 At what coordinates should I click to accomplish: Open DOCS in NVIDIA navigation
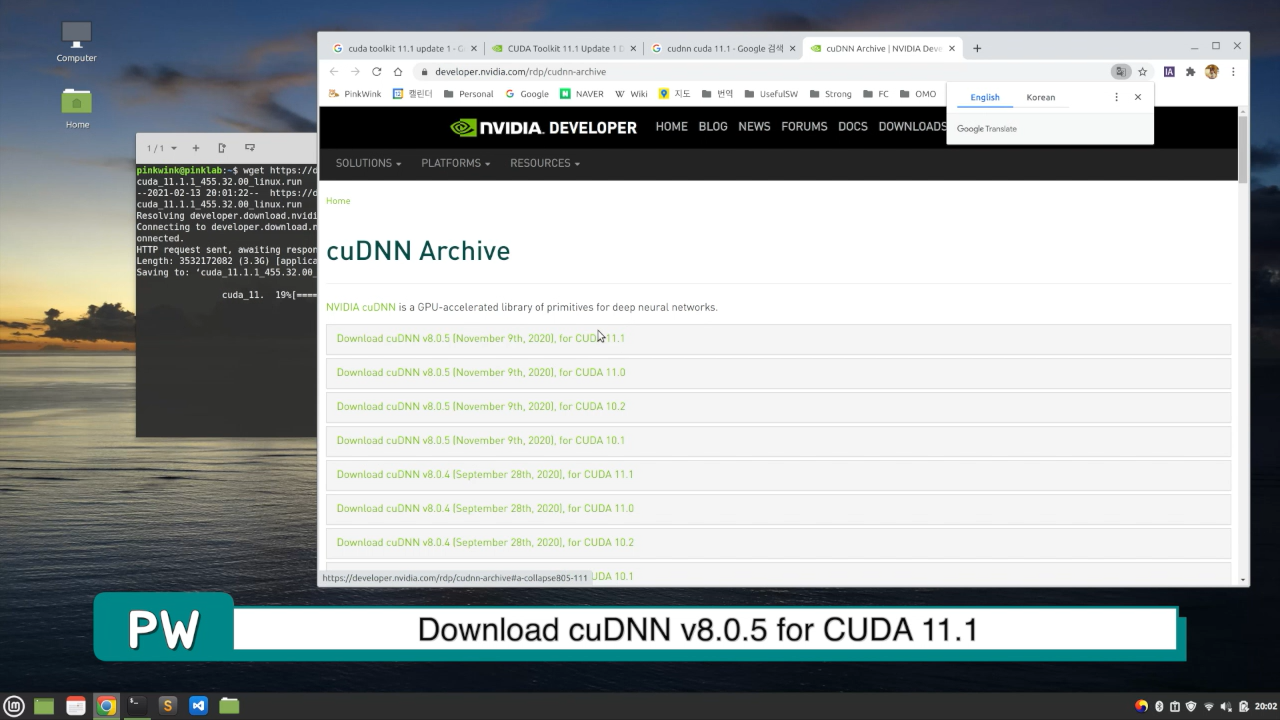(x=853, y=127)
